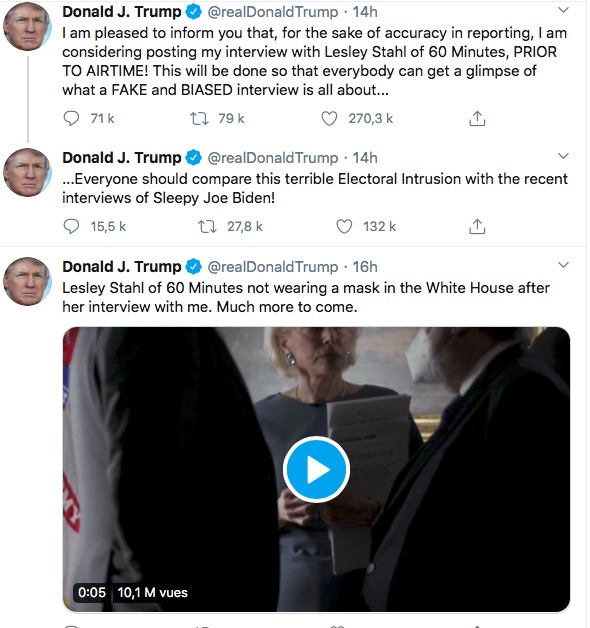The width and height of the screenshot is (590, 628).
Task: Retweet the tweet with 27,8 k retweets
Action: (208, 227)
